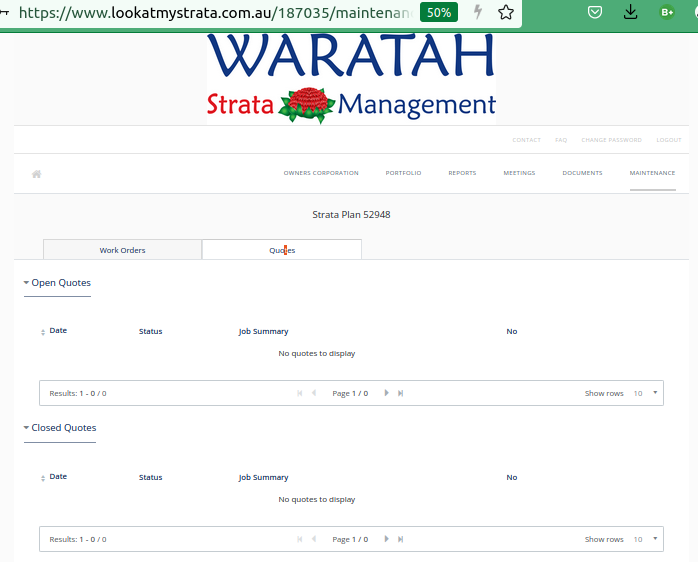Image resolution: width=698 pixels, height=562 pixels.
Task: Open the Maintenance menu
Action: tap(652, 173)
